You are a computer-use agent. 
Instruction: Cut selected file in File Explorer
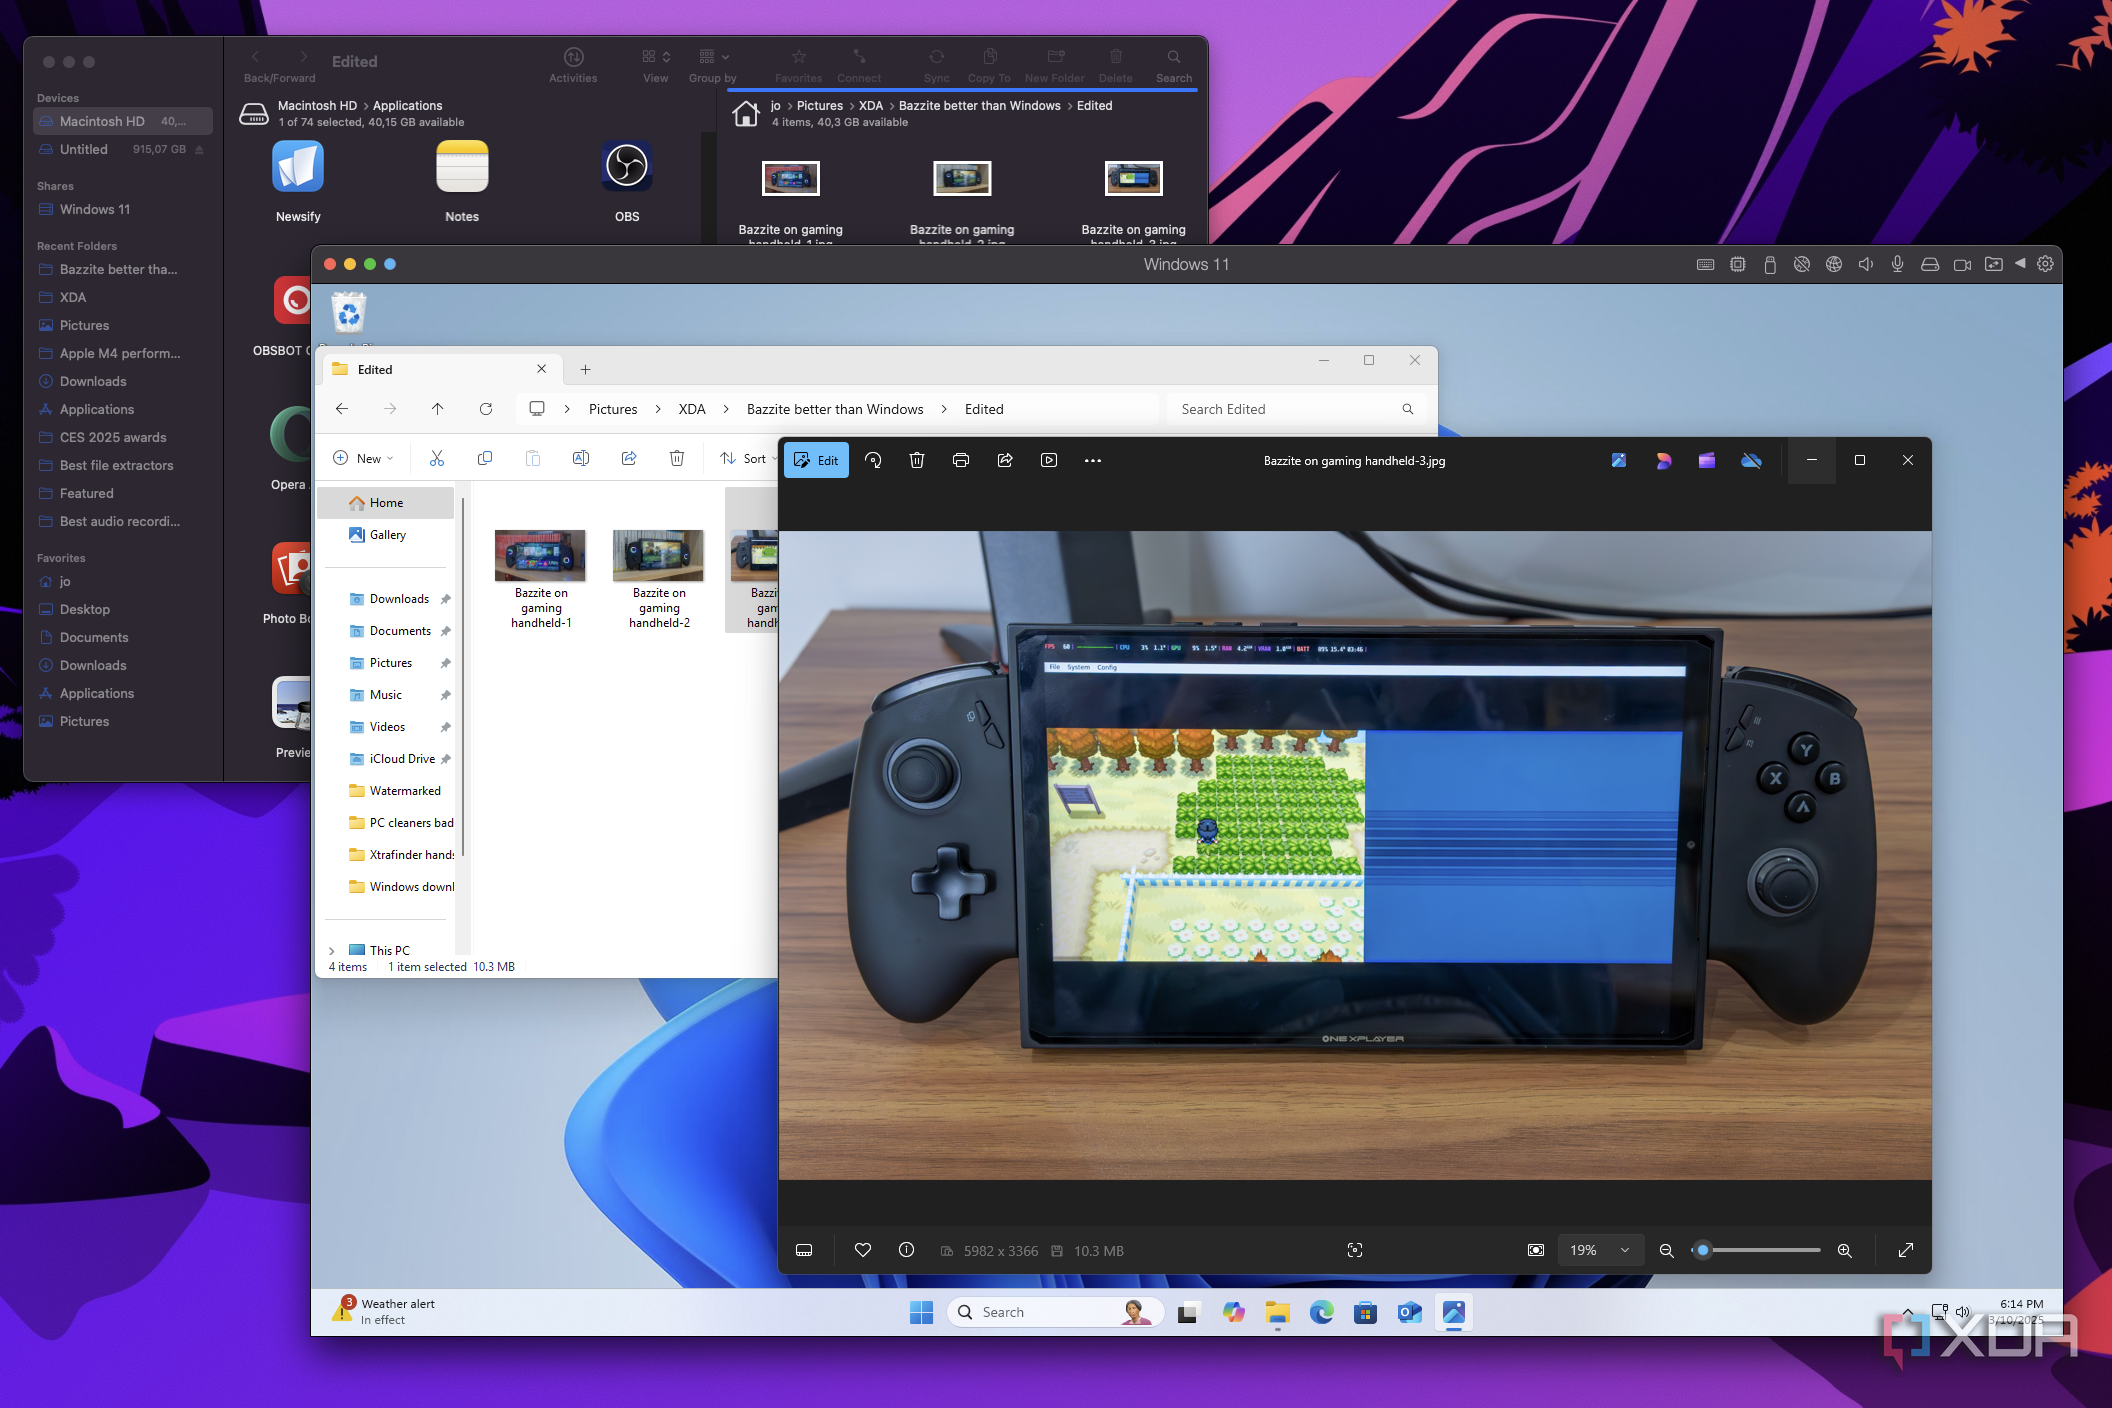pos(437,458)
